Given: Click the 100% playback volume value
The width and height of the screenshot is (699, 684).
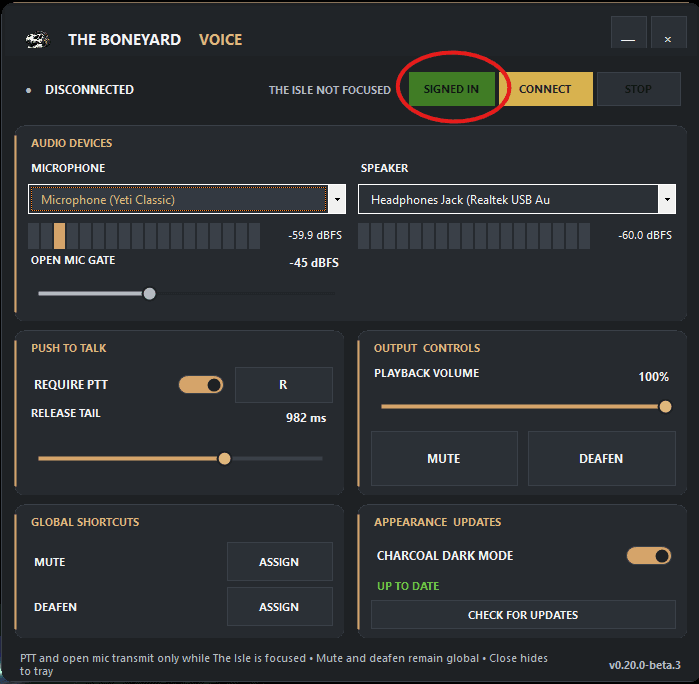Looking at the screenshot, I should click(x=654, y=377).
